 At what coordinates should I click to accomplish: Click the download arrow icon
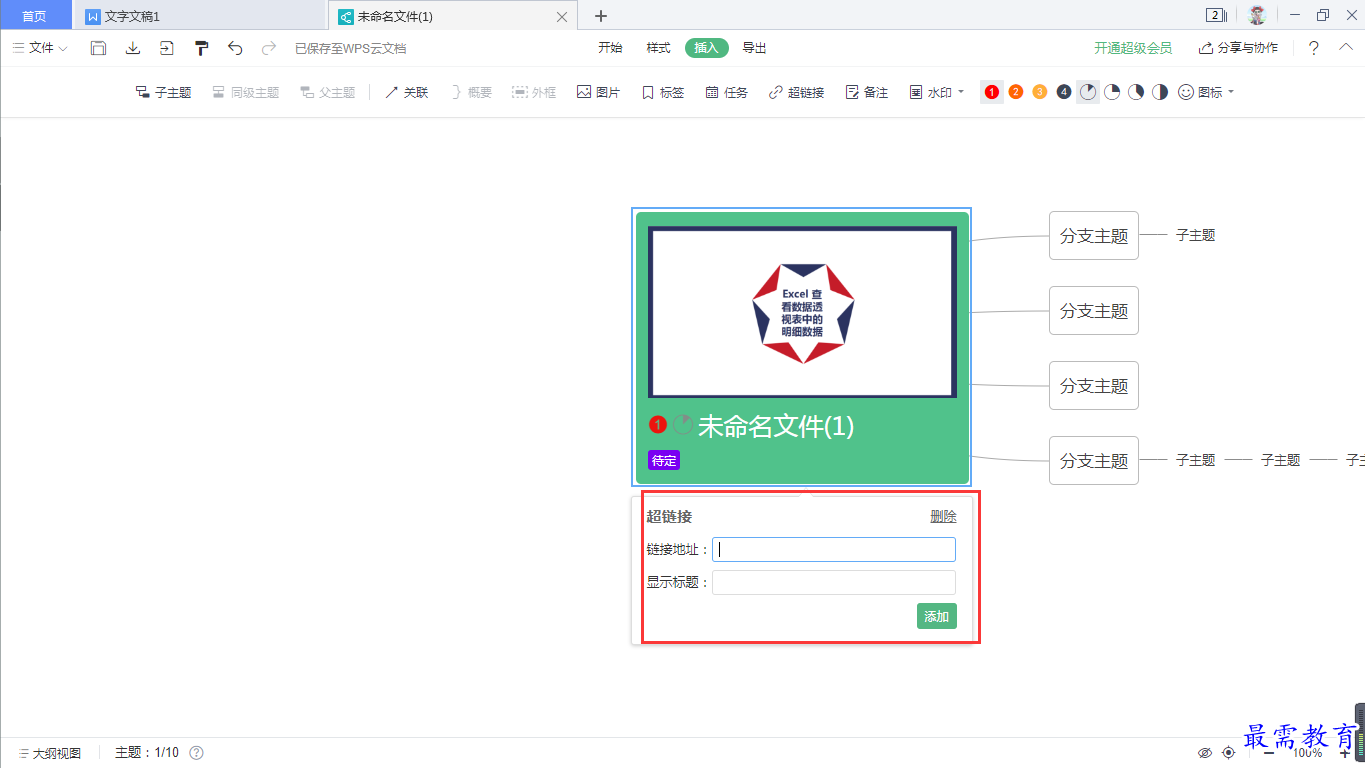click(132, 48)
